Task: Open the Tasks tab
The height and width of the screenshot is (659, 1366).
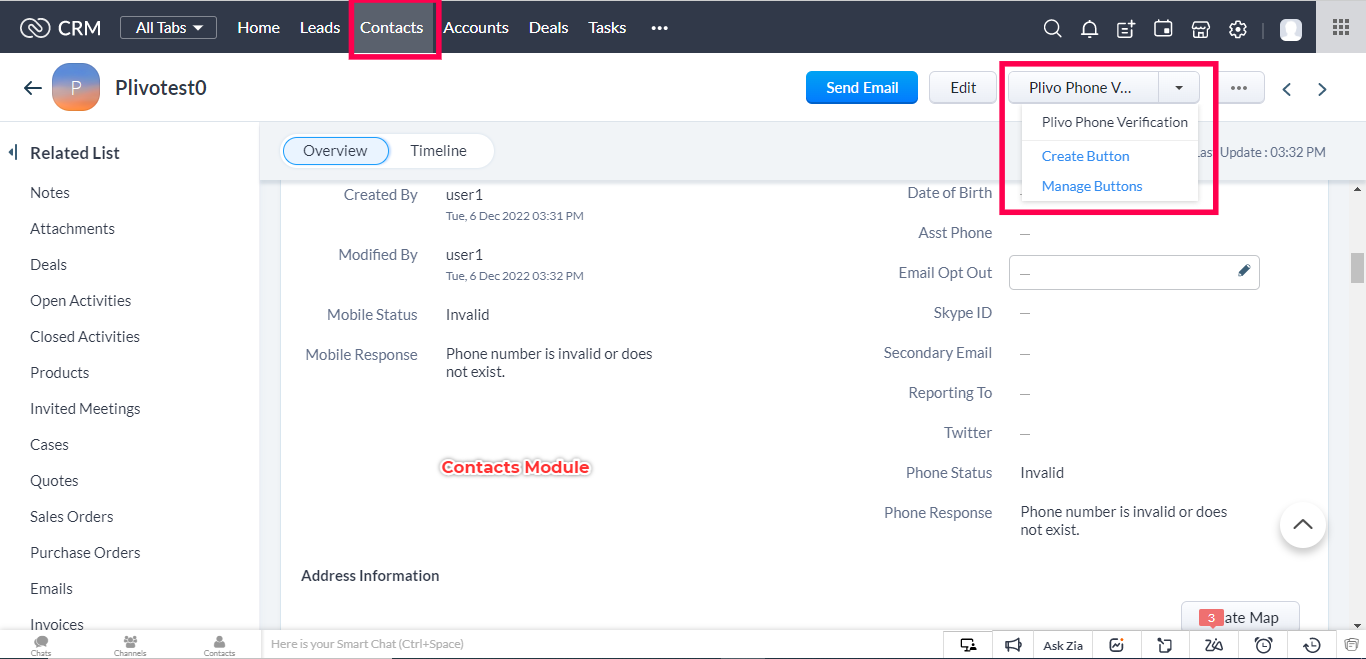Action: [x=607, y=28]
